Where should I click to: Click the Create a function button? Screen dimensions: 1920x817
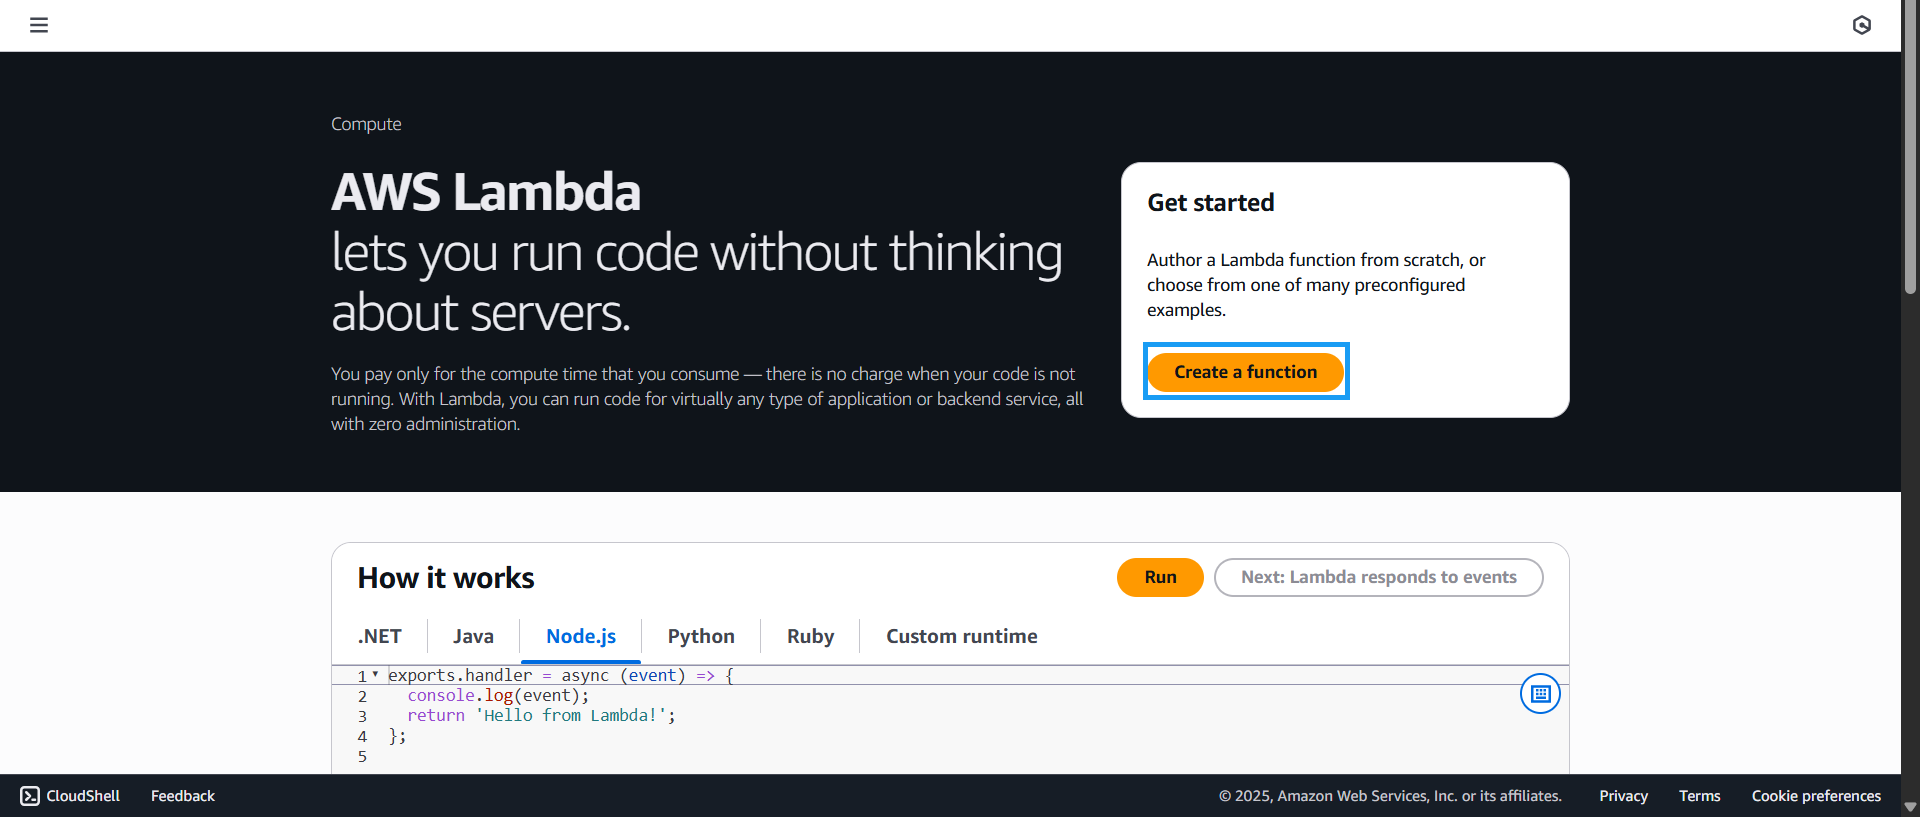click(1245, 371)
